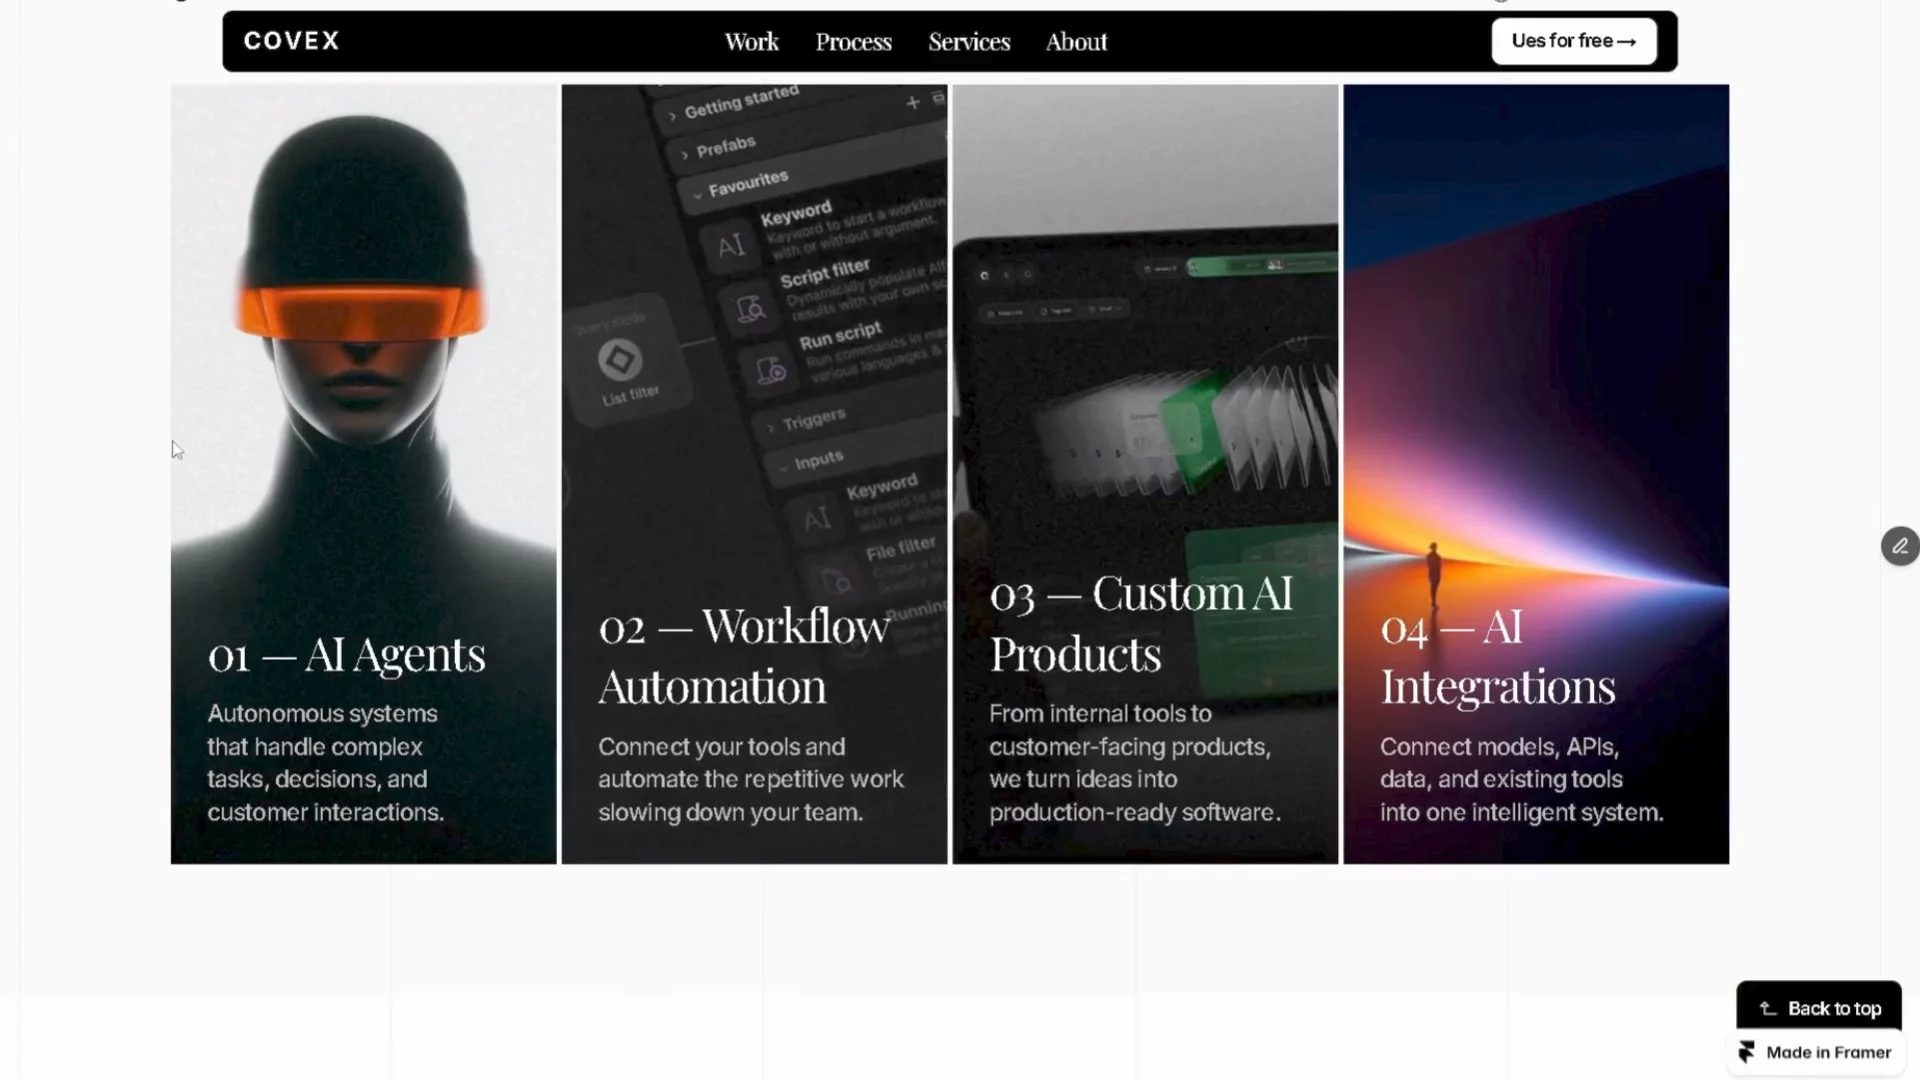Click the Back to top button
Screen dimensions: 1920x1080
(1819, 1008)
